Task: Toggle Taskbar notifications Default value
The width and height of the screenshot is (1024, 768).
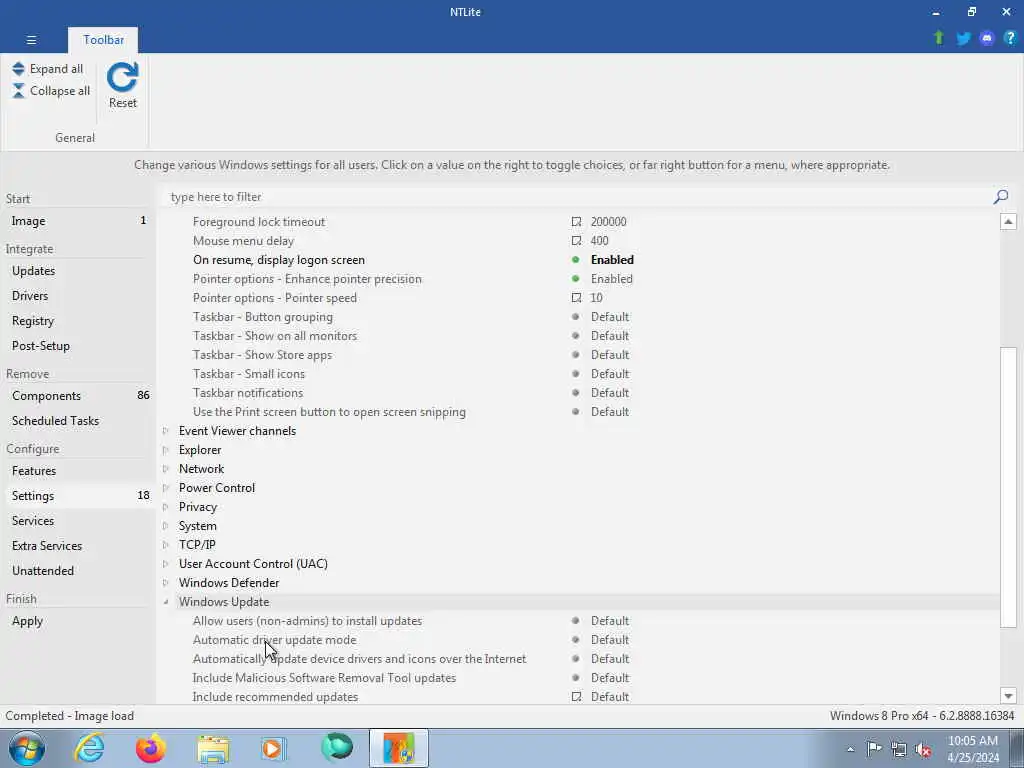Action: coord(609,392)
